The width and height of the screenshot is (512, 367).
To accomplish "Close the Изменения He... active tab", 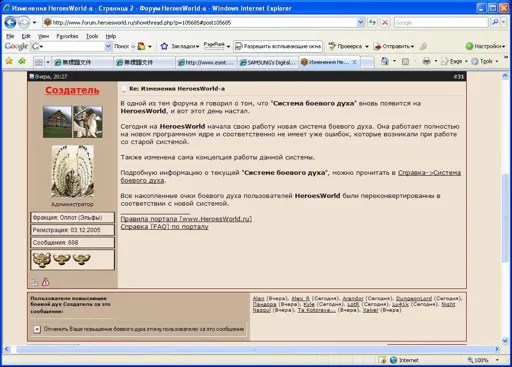I will [x=354, y=62].
